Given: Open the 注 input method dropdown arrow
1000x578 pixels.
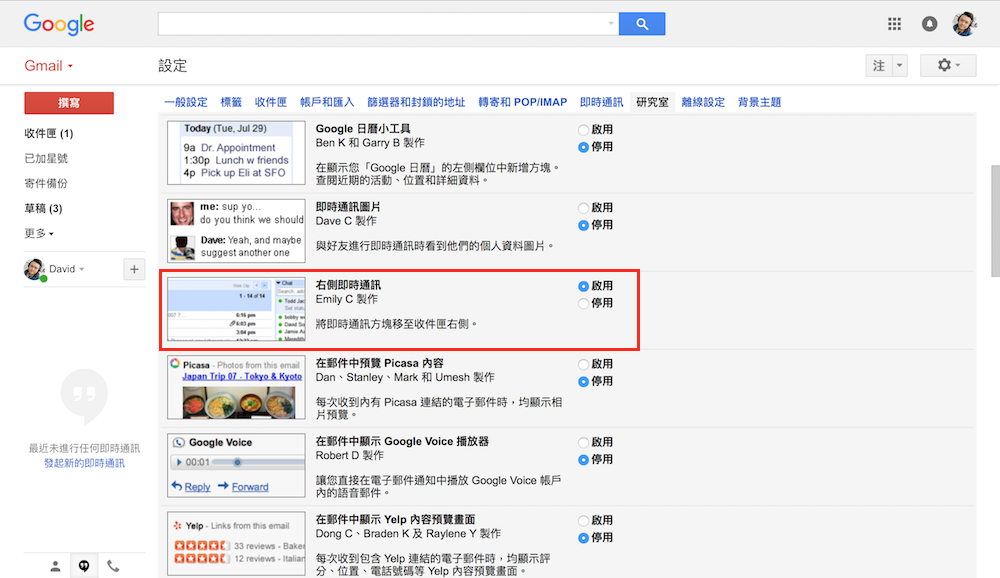Looking at the screenshot, I should (x=900, y=65).
